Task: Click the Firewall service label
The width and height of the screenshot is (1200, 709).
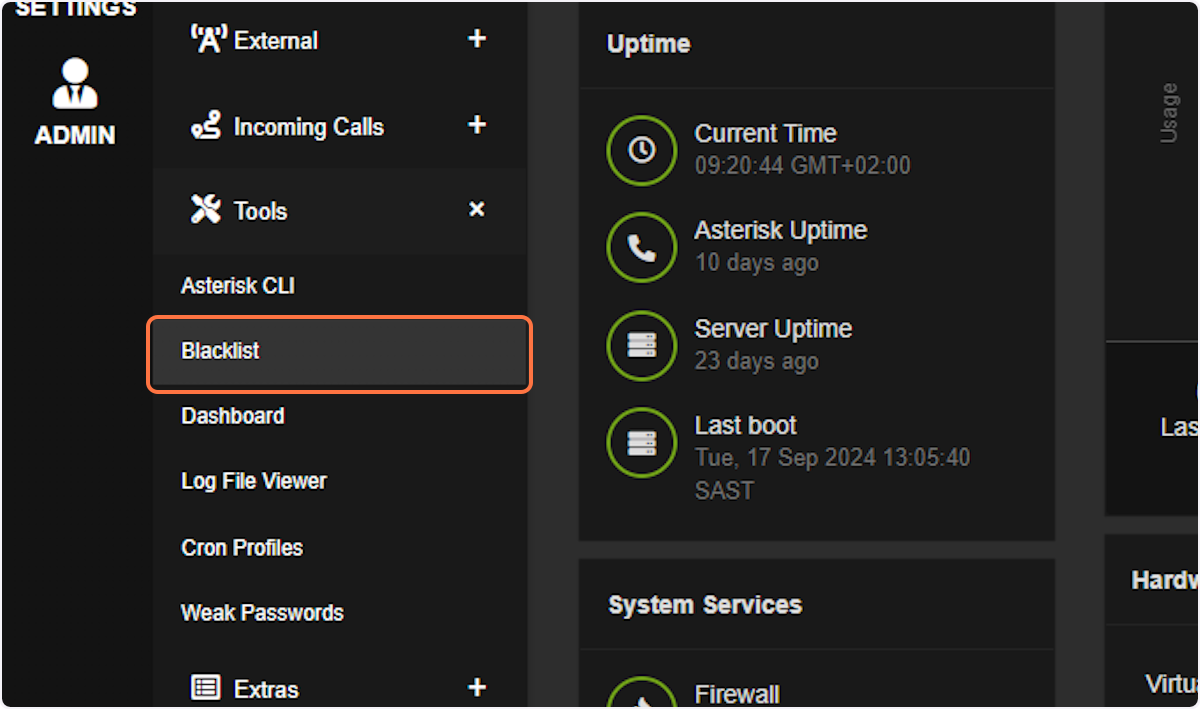Action: coord(737,694)
